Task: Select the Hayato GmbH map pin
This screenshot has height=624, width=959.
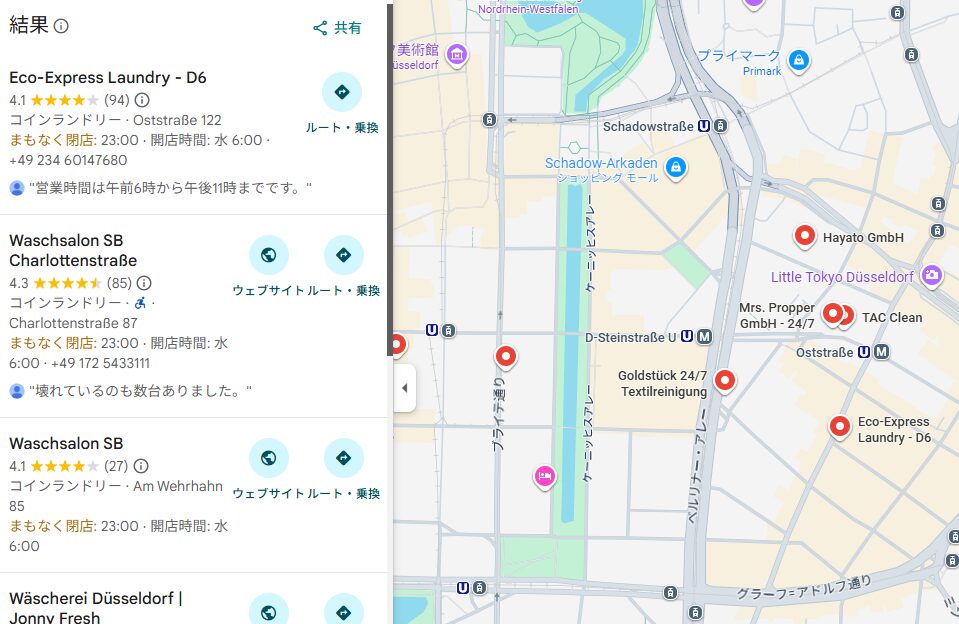Action: (804, 236)
